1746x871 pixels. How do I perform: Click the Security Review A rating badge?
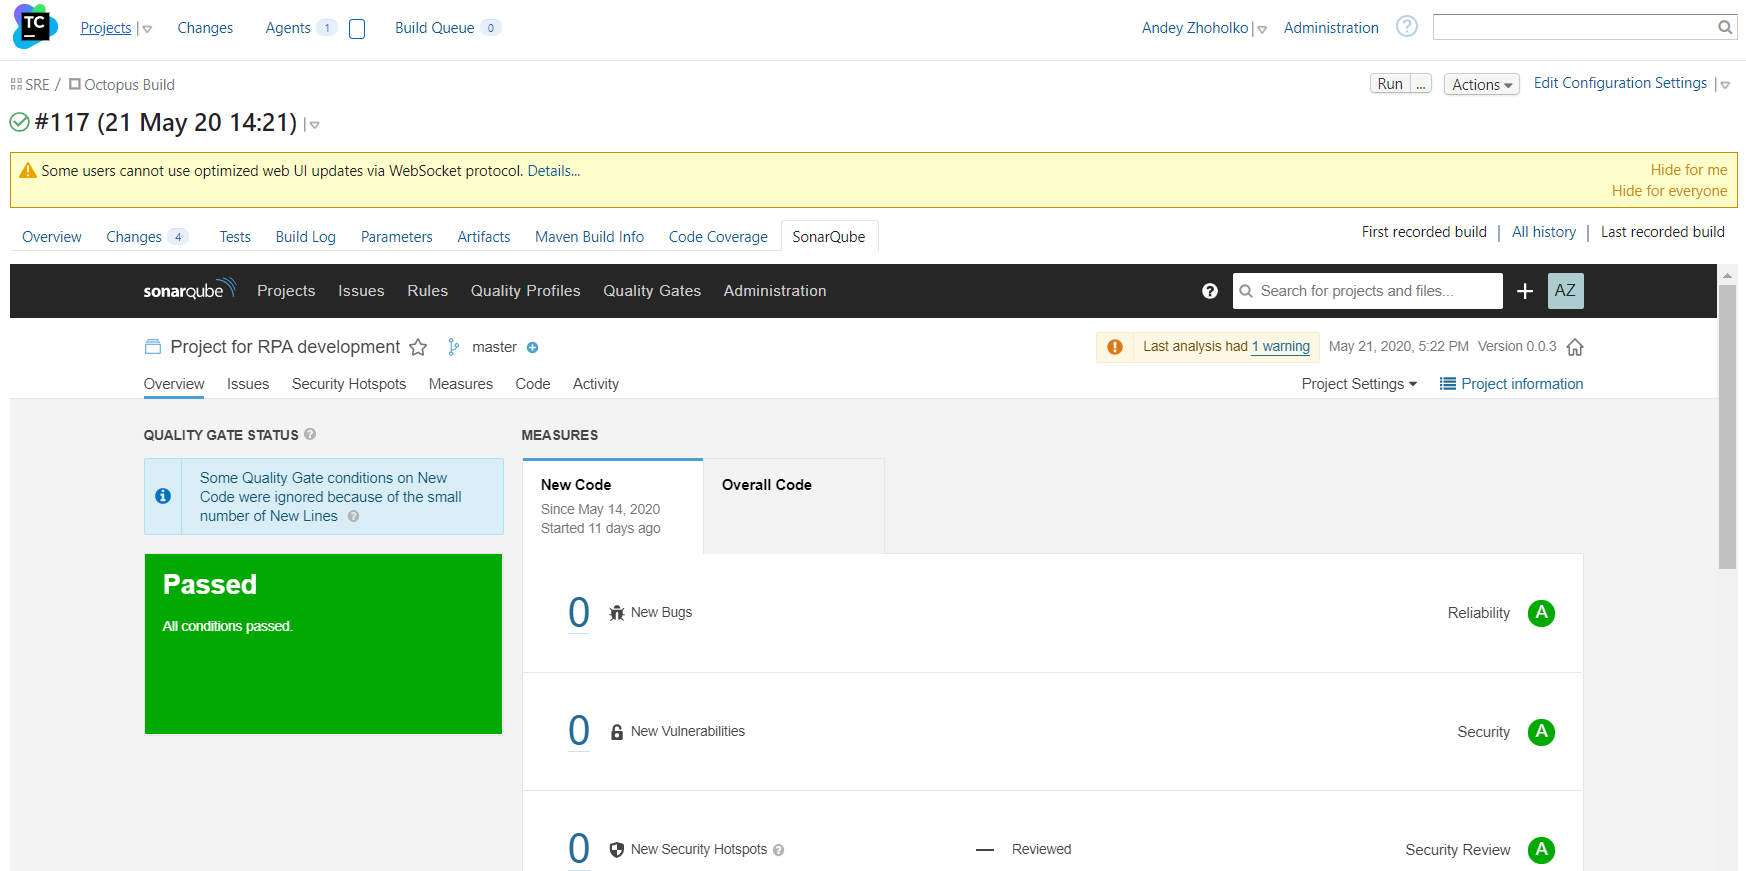pos(1541,850)
